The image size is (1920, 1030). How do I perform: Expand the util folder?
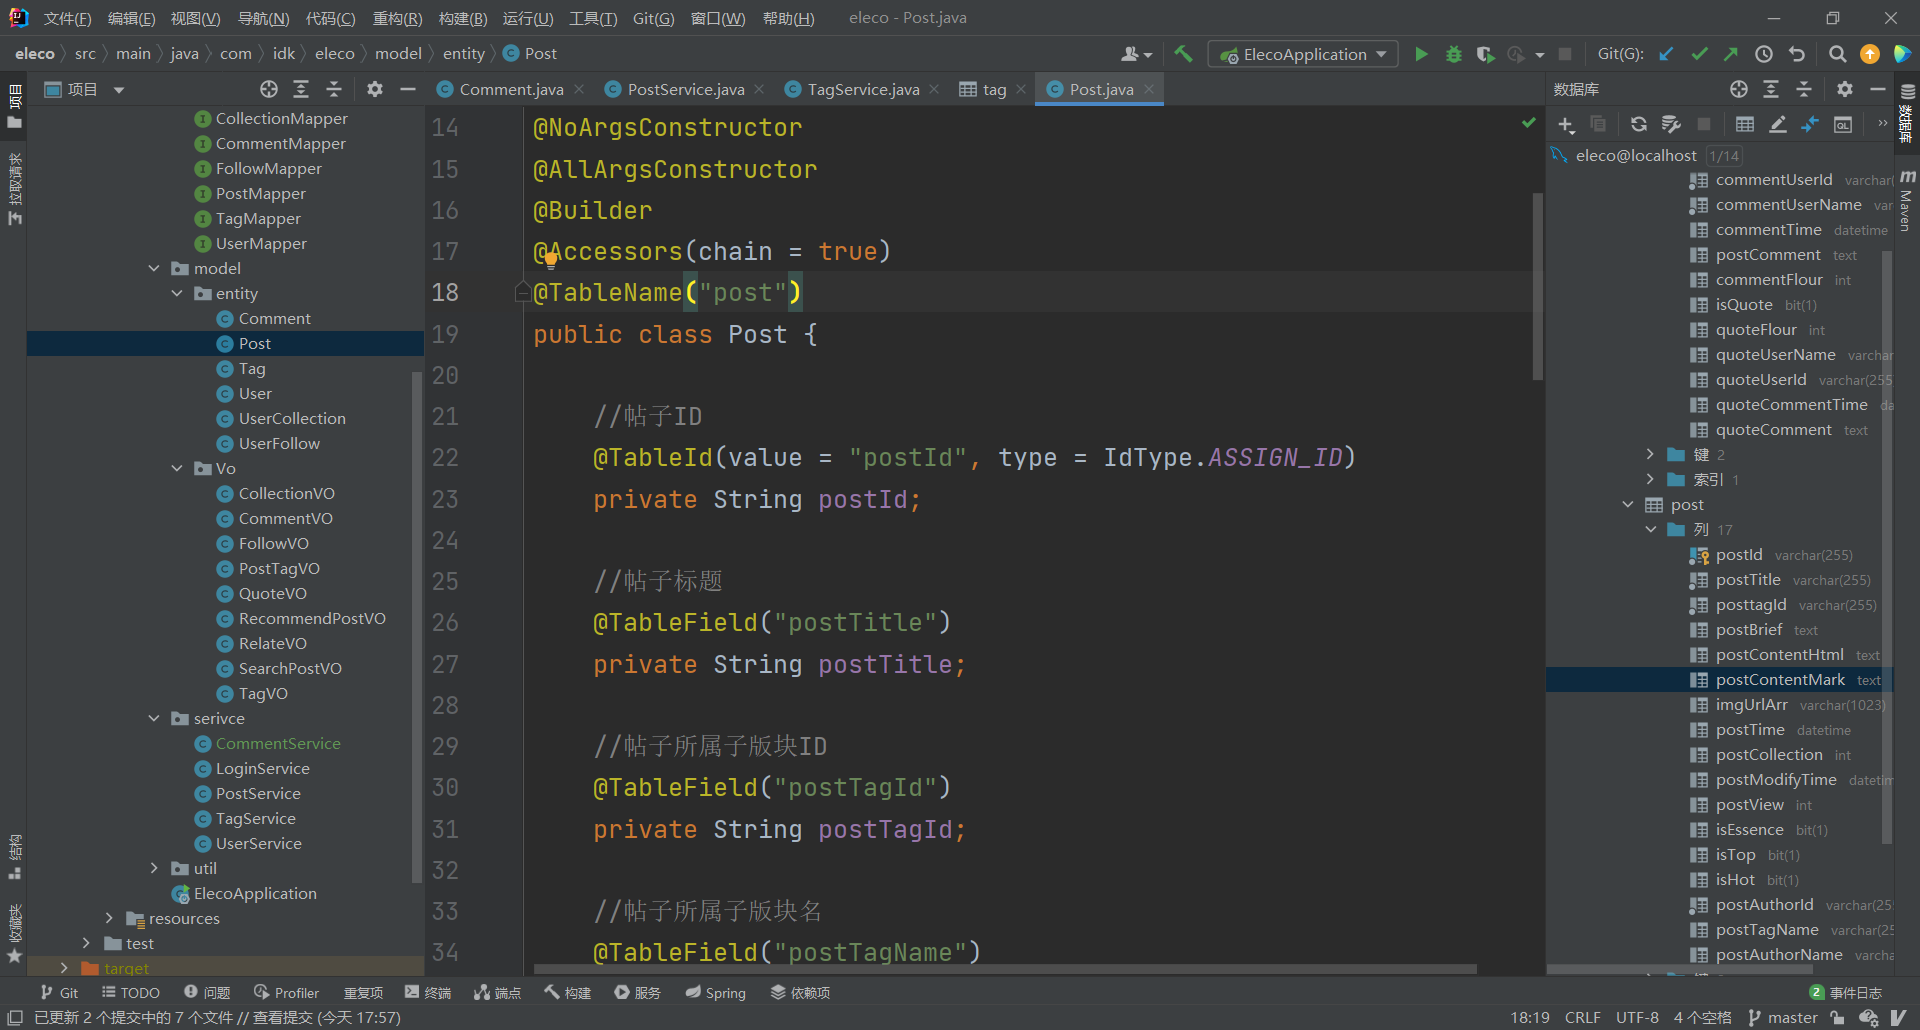coord(154,868)
